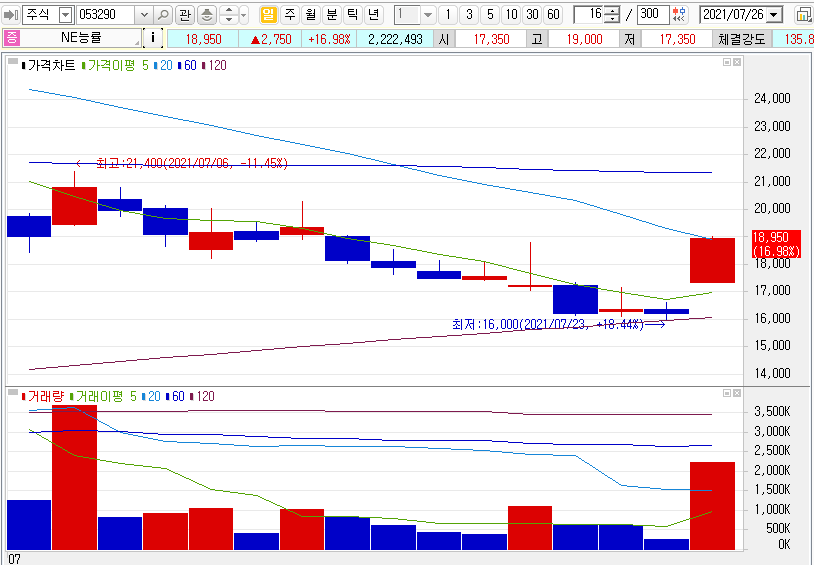Click the price chart panel maximize icon
Viewport: 814px width, 565px height.
pos(727,62)
